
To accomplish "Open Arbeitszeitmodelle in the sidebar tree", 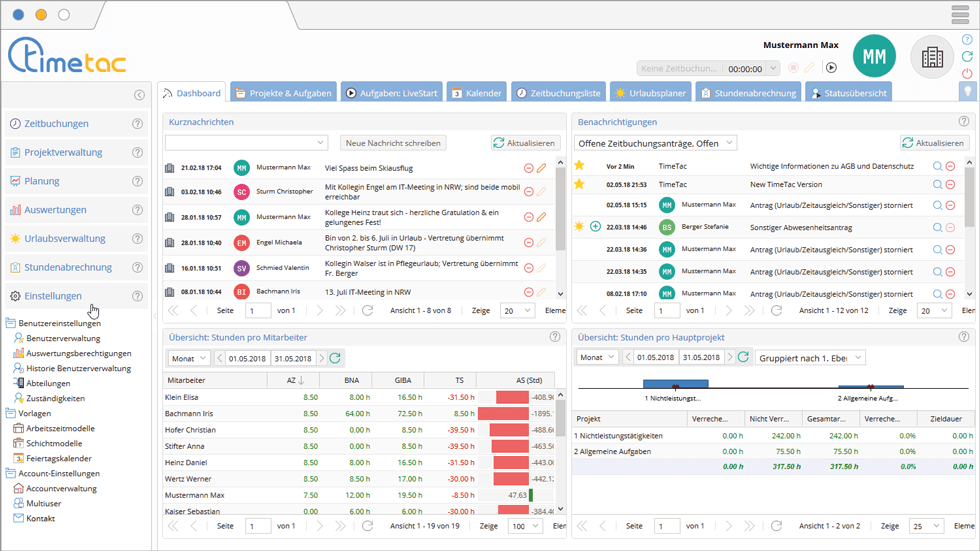I will click(60, 428).
